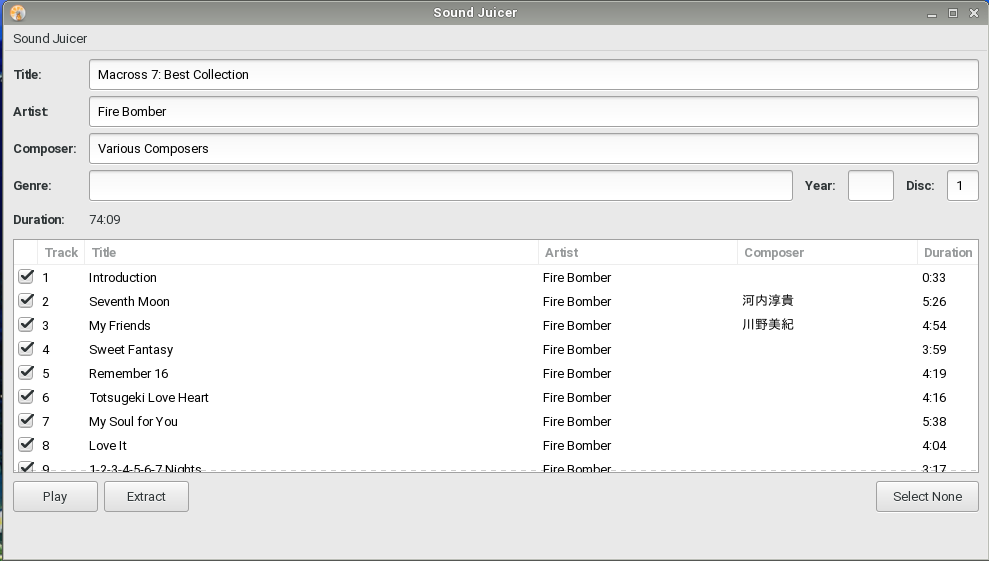This screenshot has width=989, height=561.
Task: Click the Composer column header
Action: click(826, 253)
